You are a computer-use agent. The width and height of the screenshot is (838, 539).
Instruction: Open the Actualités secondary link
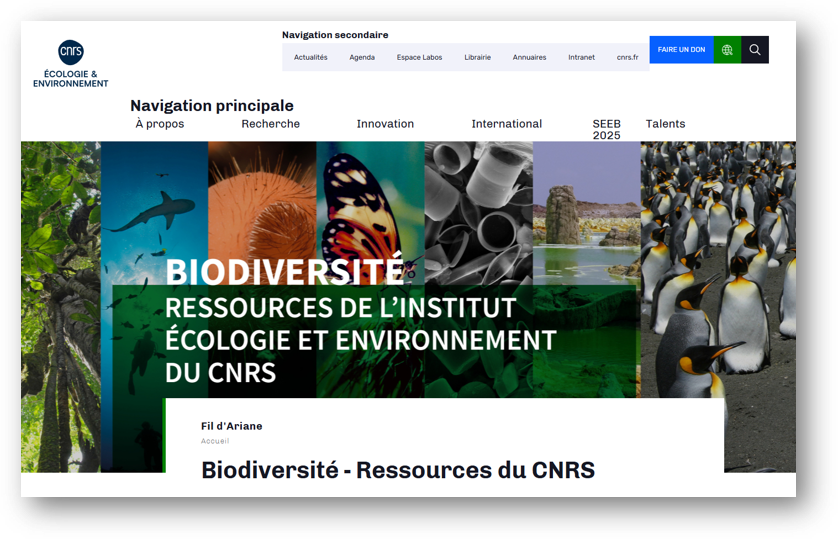click(x=311, y=57)
